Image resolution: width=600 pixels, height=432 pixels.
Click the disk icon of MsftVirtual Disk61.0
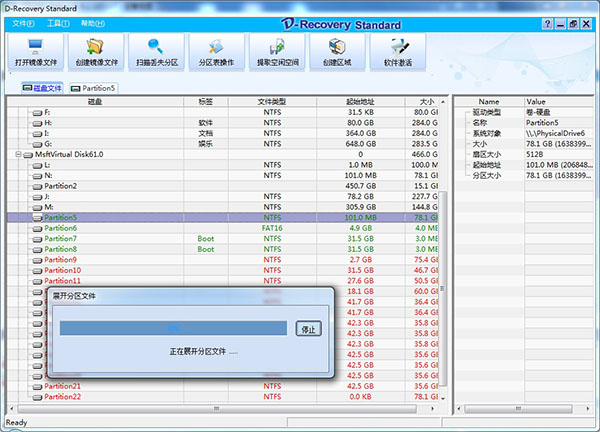tap(28, 155)
